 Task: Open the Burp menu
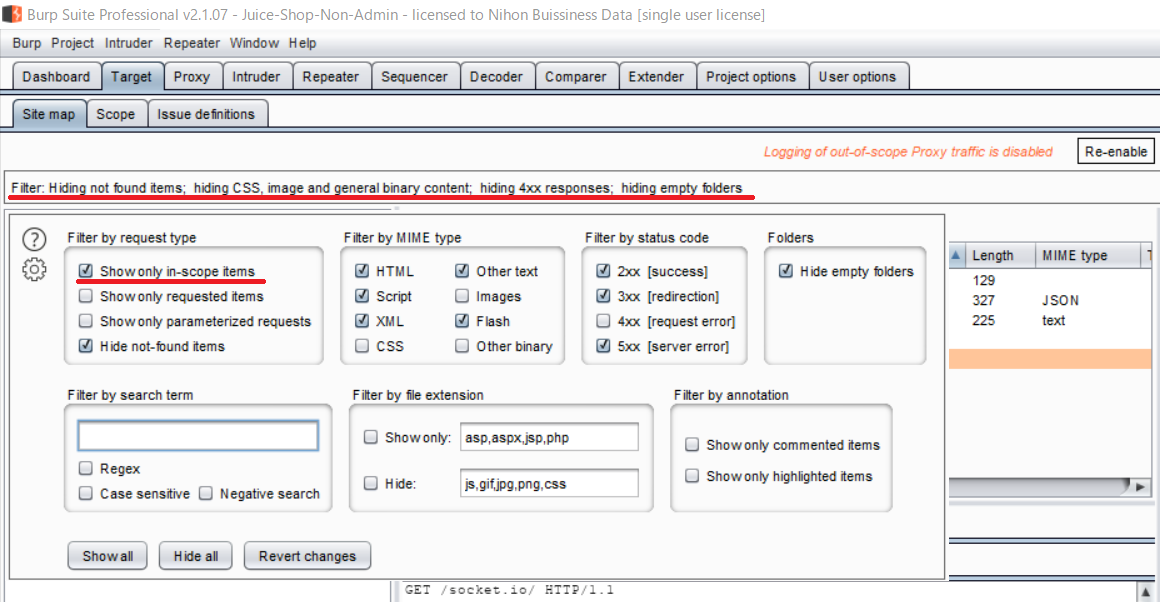(x=27, y=43)
